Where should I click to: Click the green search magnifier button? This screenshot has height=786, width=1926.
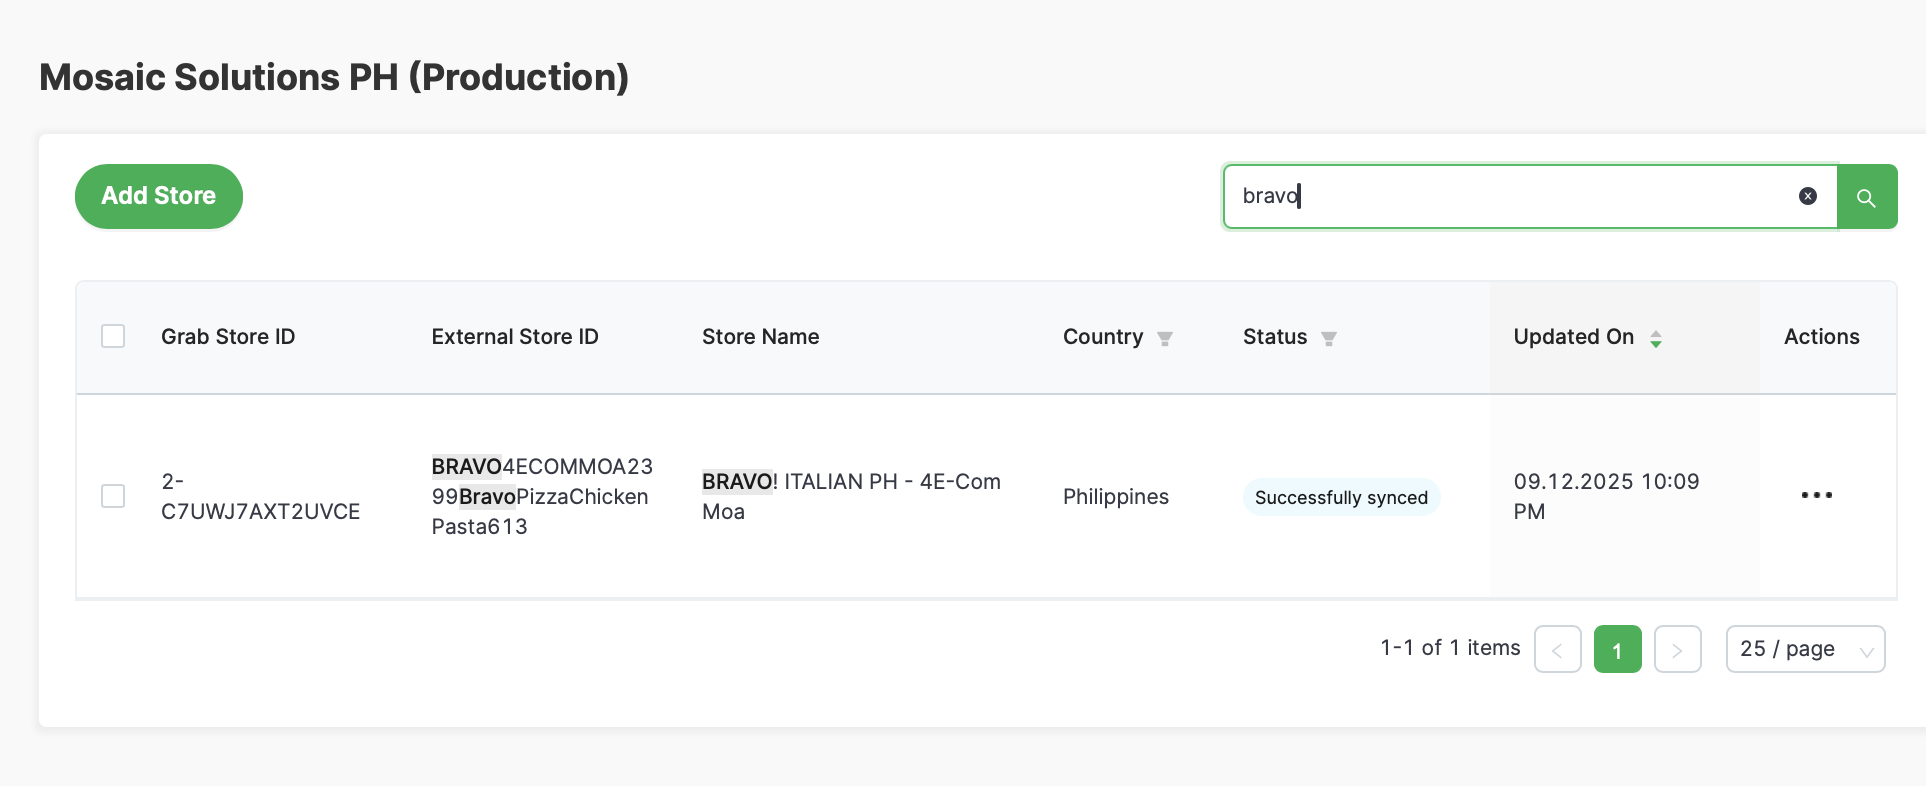pyautogui.click(x=1866, y=197)
